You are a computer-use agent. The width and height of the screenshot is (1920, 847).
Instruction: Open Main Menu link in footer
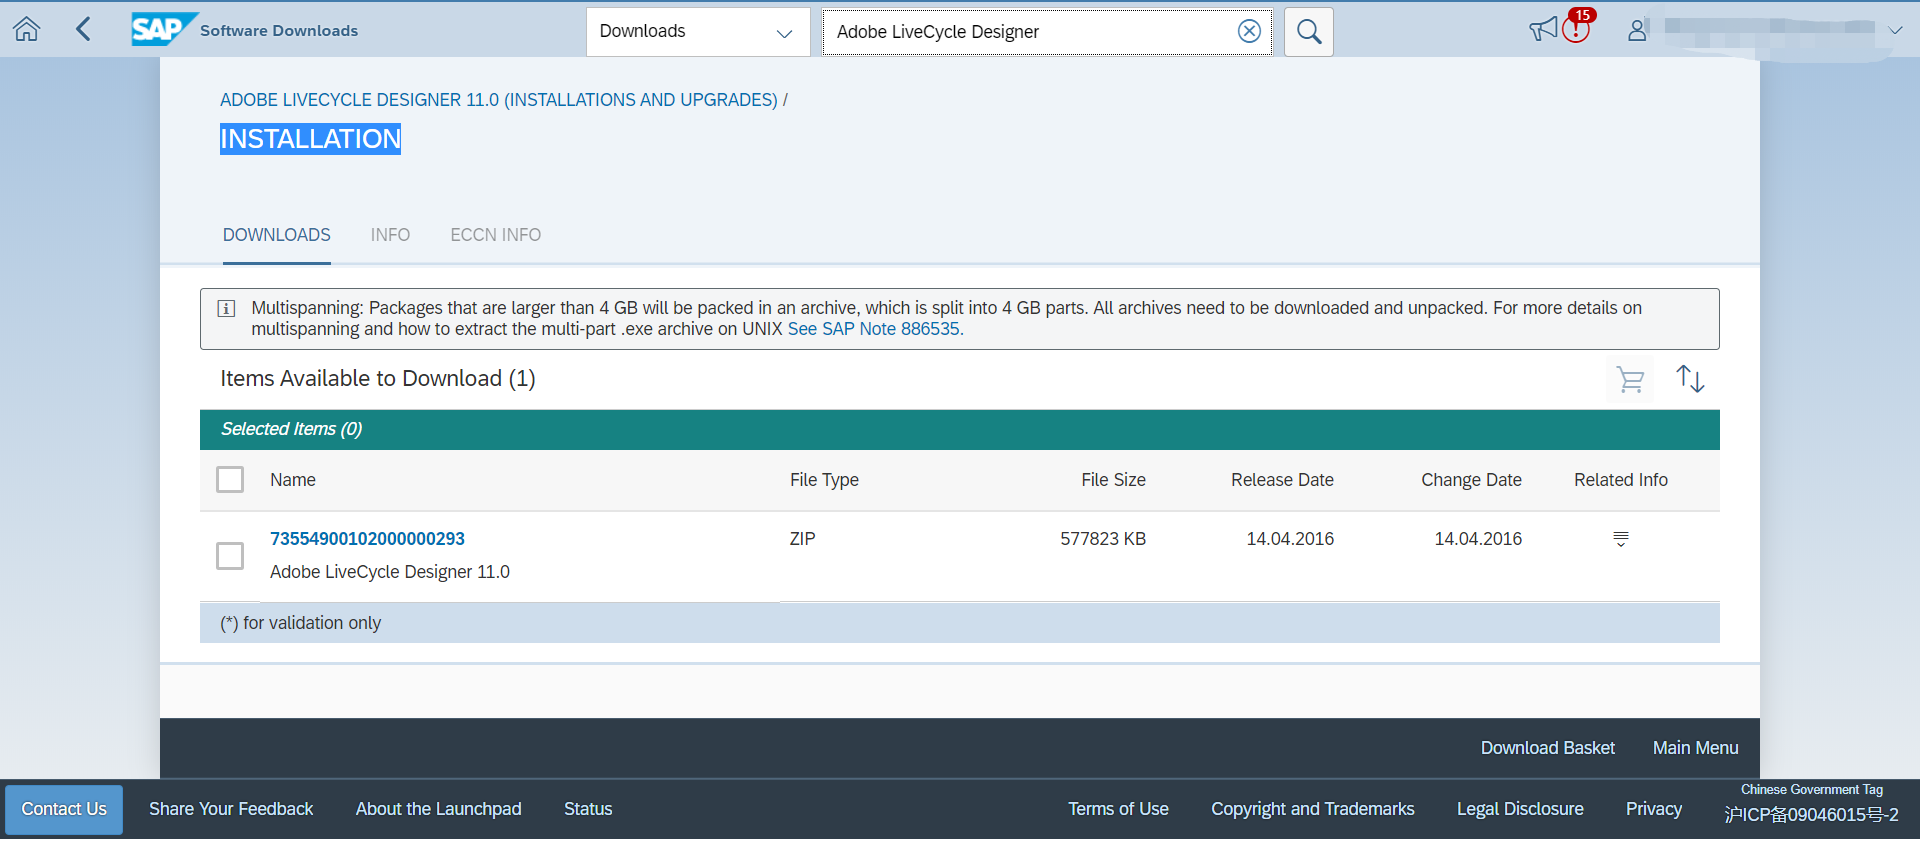pyautogui.click(x=1695, y=748)
